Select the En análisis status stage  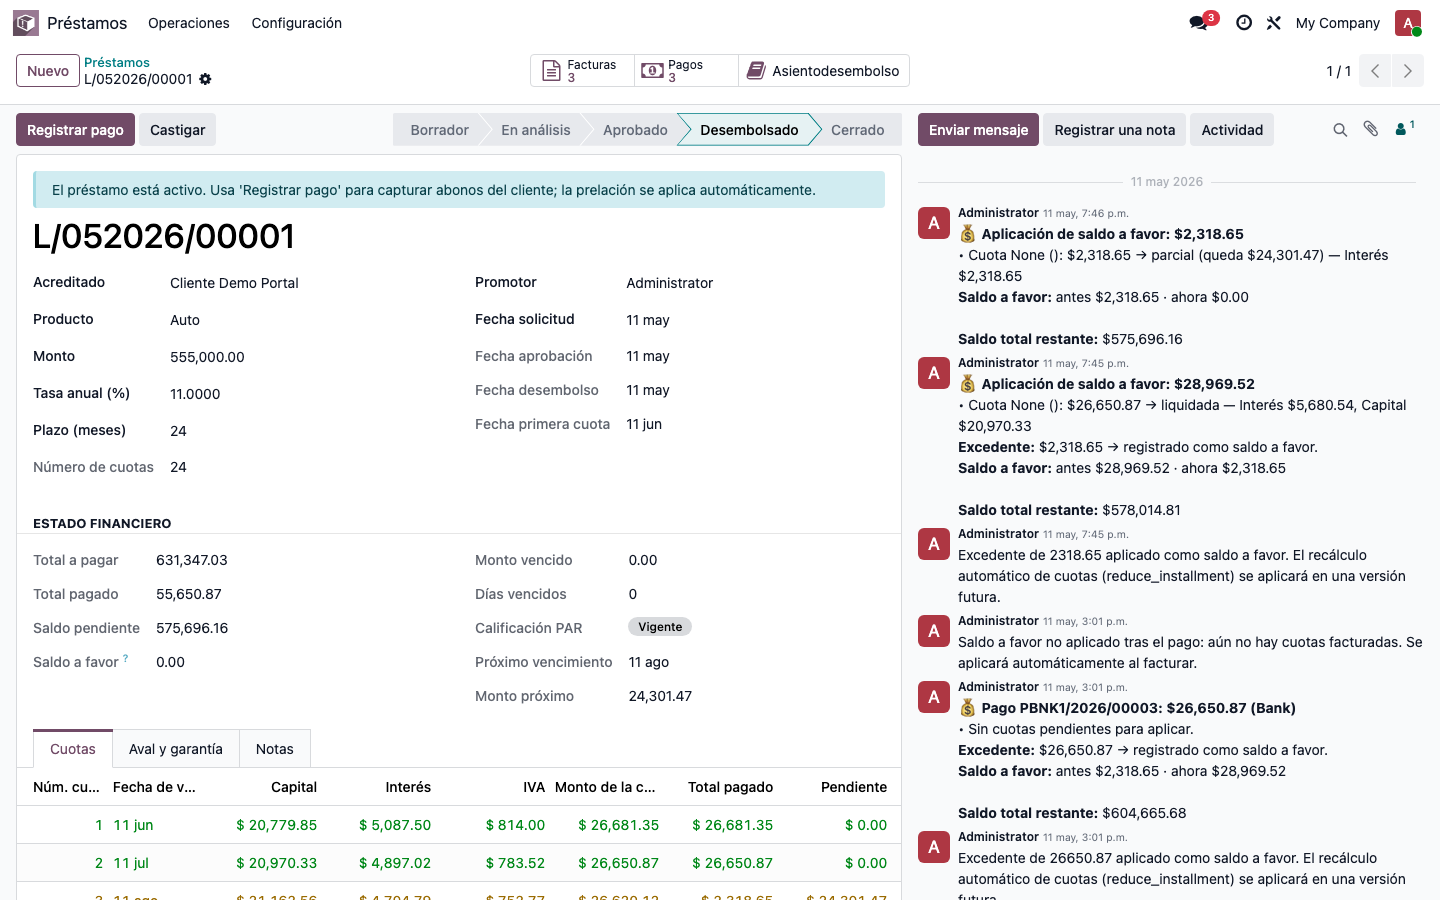coord(536,130)
